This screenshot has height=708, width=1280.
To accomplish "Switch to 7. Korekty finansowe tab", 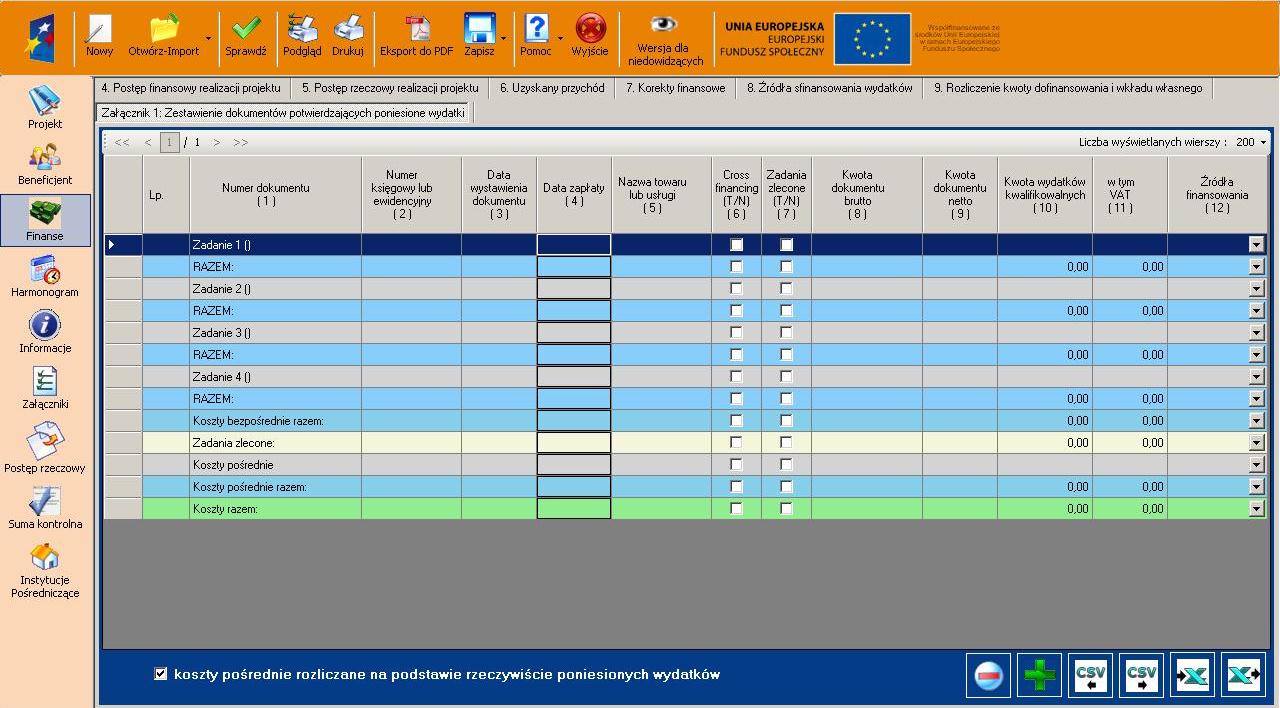I will [676, 88].
